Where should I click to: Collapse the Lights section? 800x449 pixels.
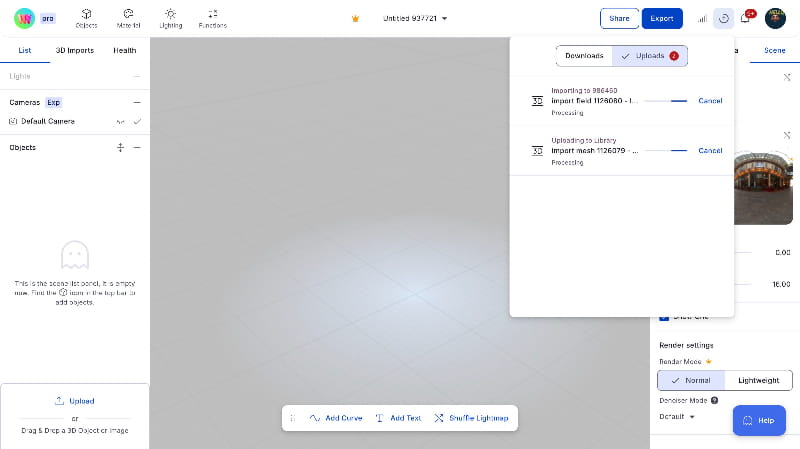(137, 76)
